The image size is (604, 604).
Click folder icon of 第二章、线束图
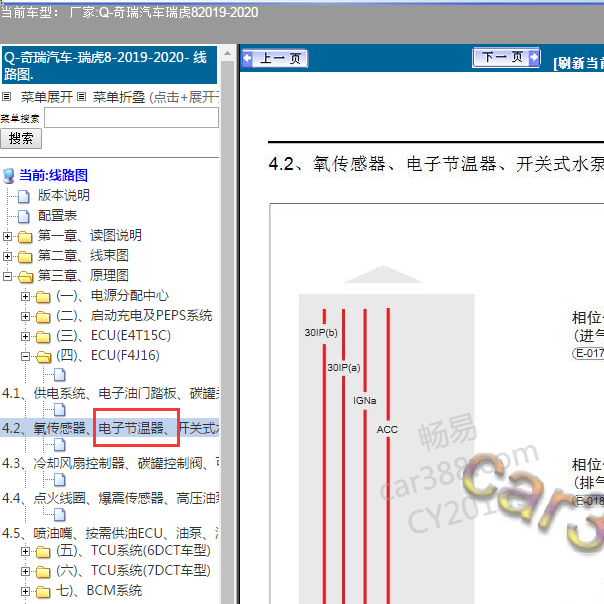pos(25,257)
